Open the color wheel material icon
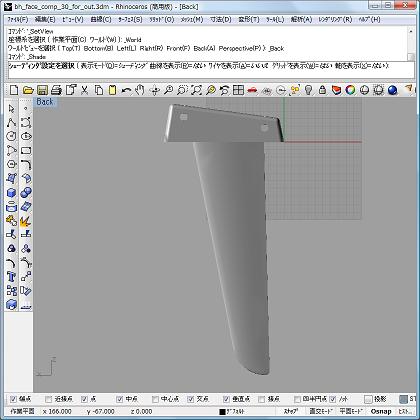The height and width of the screenshot is (420, 420). click(x=350, y=90)
